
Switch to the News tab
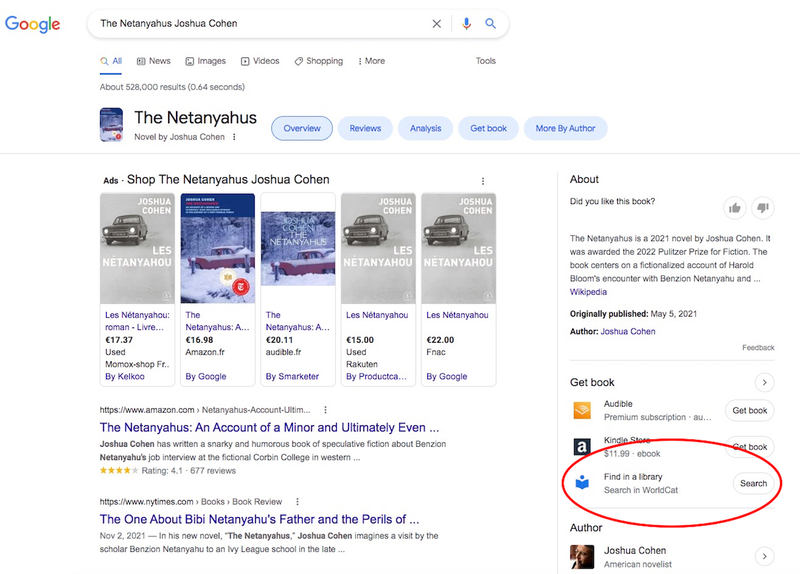coord(154,61)
